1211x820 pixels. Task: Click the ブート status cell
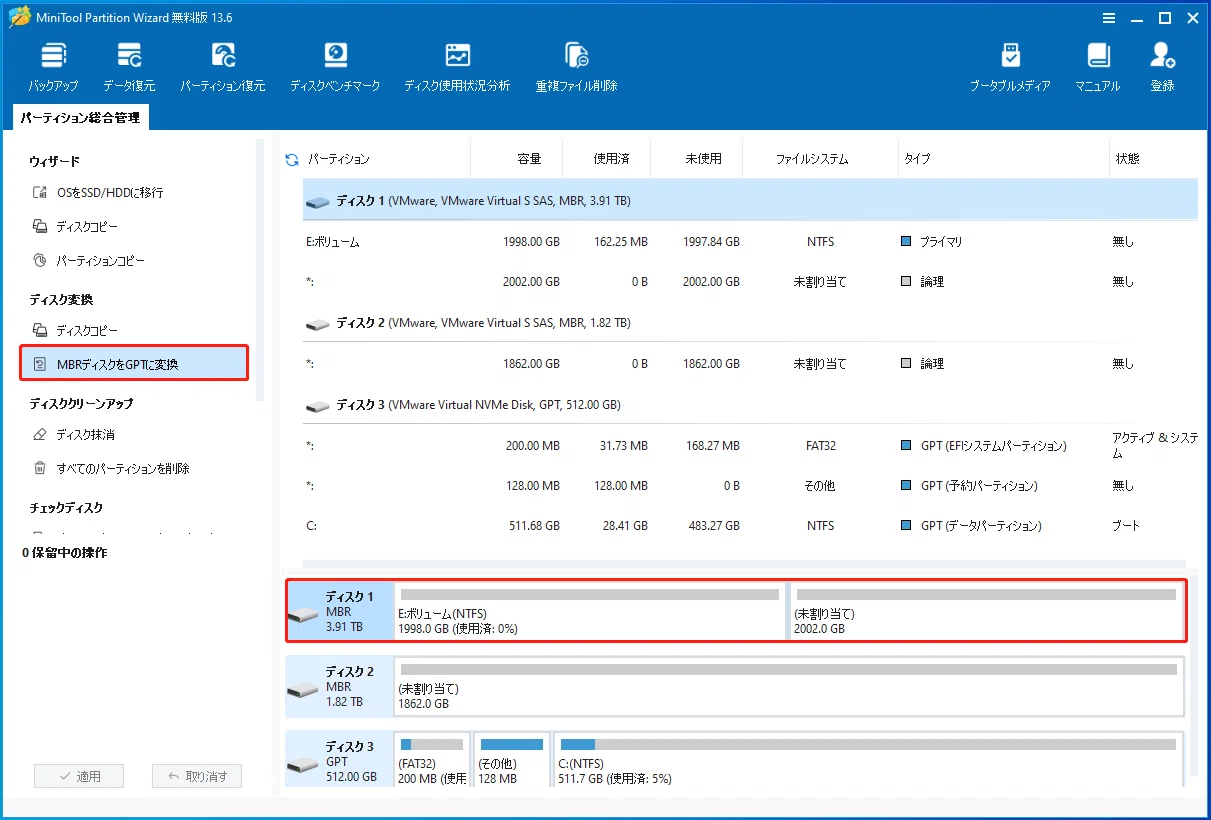1126,526
